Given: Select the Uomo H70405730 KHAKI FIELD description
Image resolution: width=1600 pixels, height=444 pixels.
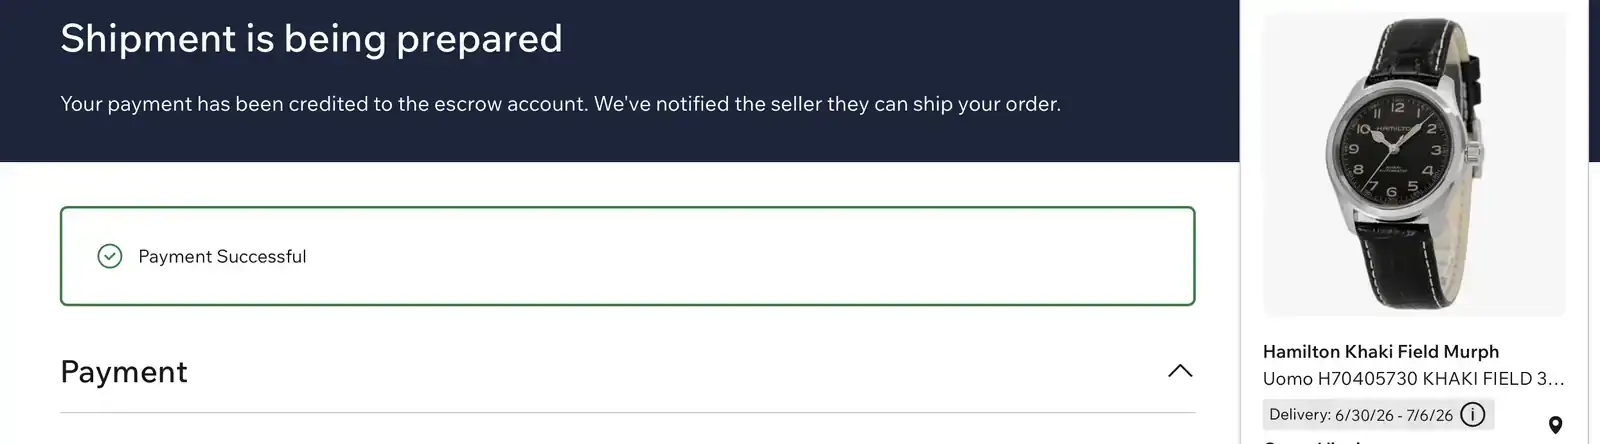Looking at the screenshot, I should [x=1413, y=378].
